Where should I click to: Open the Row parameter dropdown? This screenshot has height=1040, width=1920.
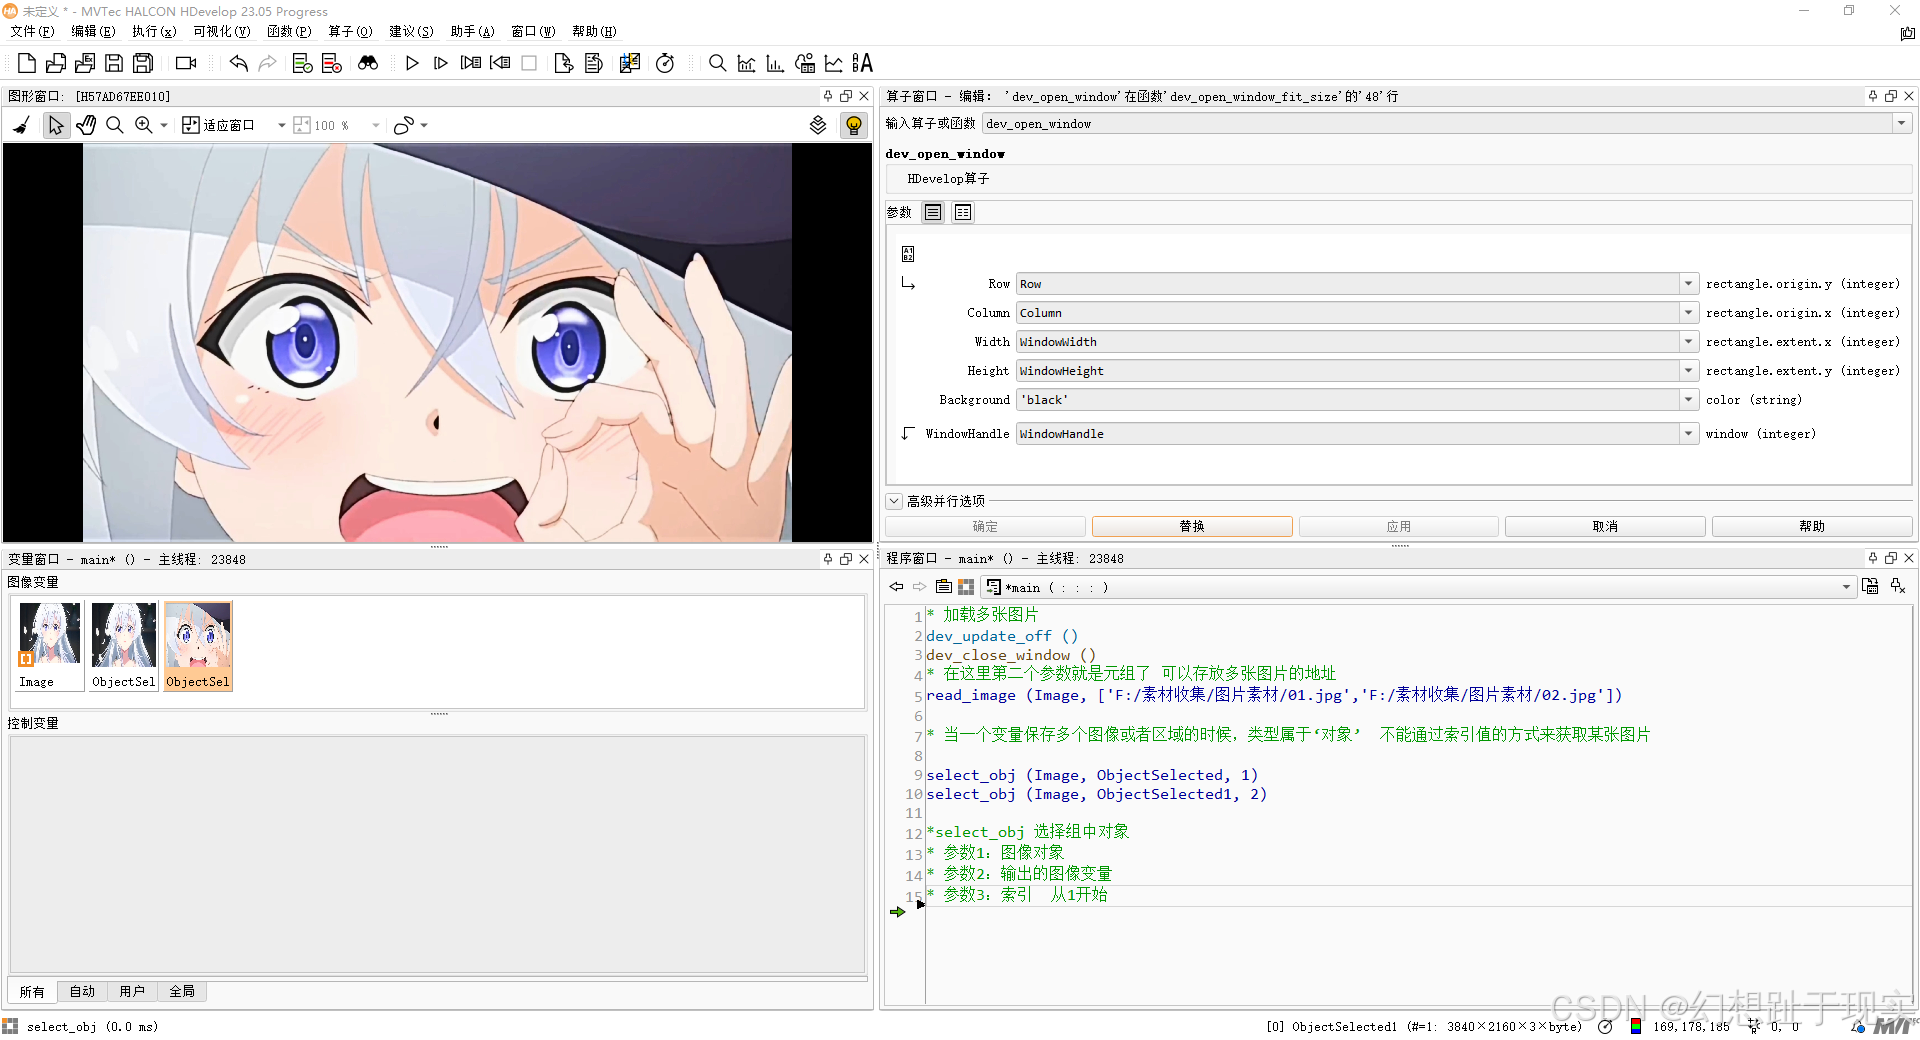click(x=1689, y=284)
